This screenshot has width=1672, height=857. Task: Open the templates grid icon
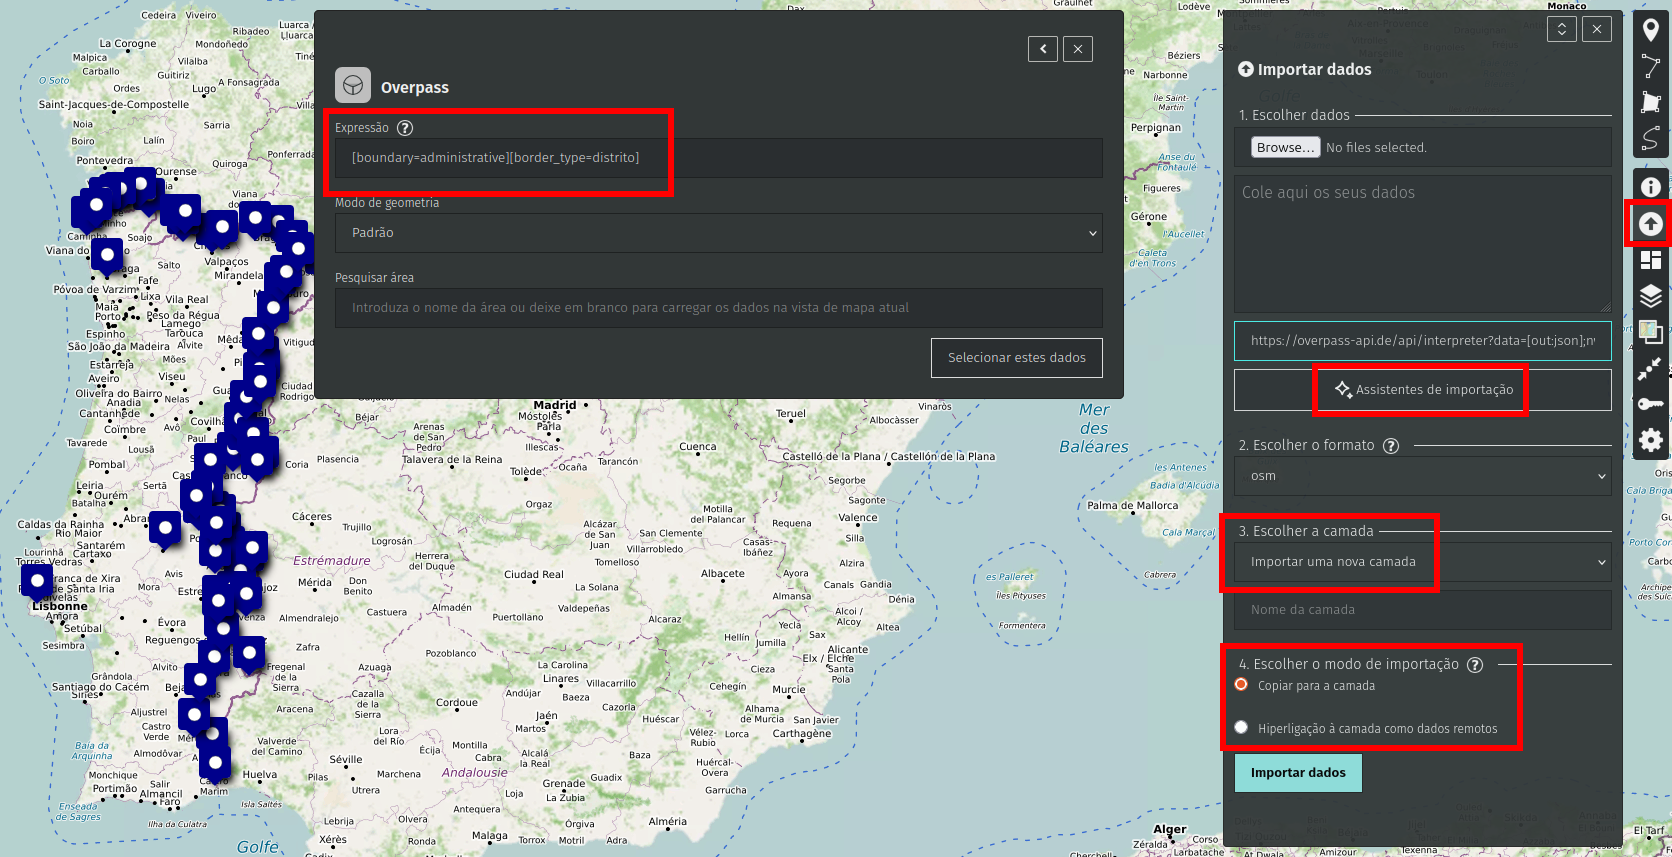point(1650,260)
